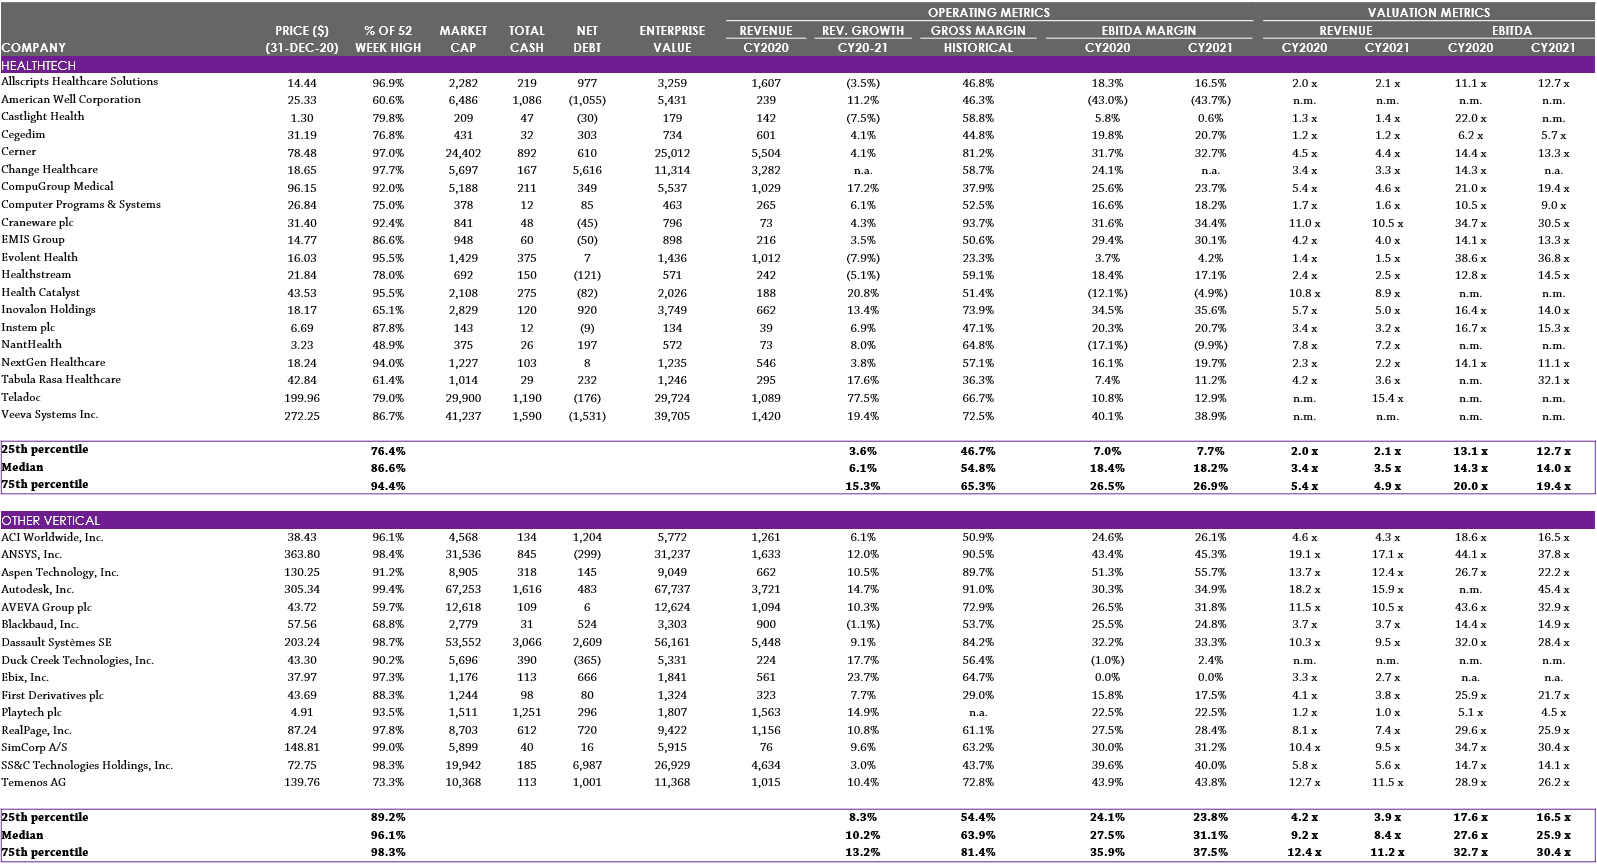The width and height of the screenshot is (1597, 868).
Task: Click Other Vertical 75th percentile label
Action: pos(45,852)
